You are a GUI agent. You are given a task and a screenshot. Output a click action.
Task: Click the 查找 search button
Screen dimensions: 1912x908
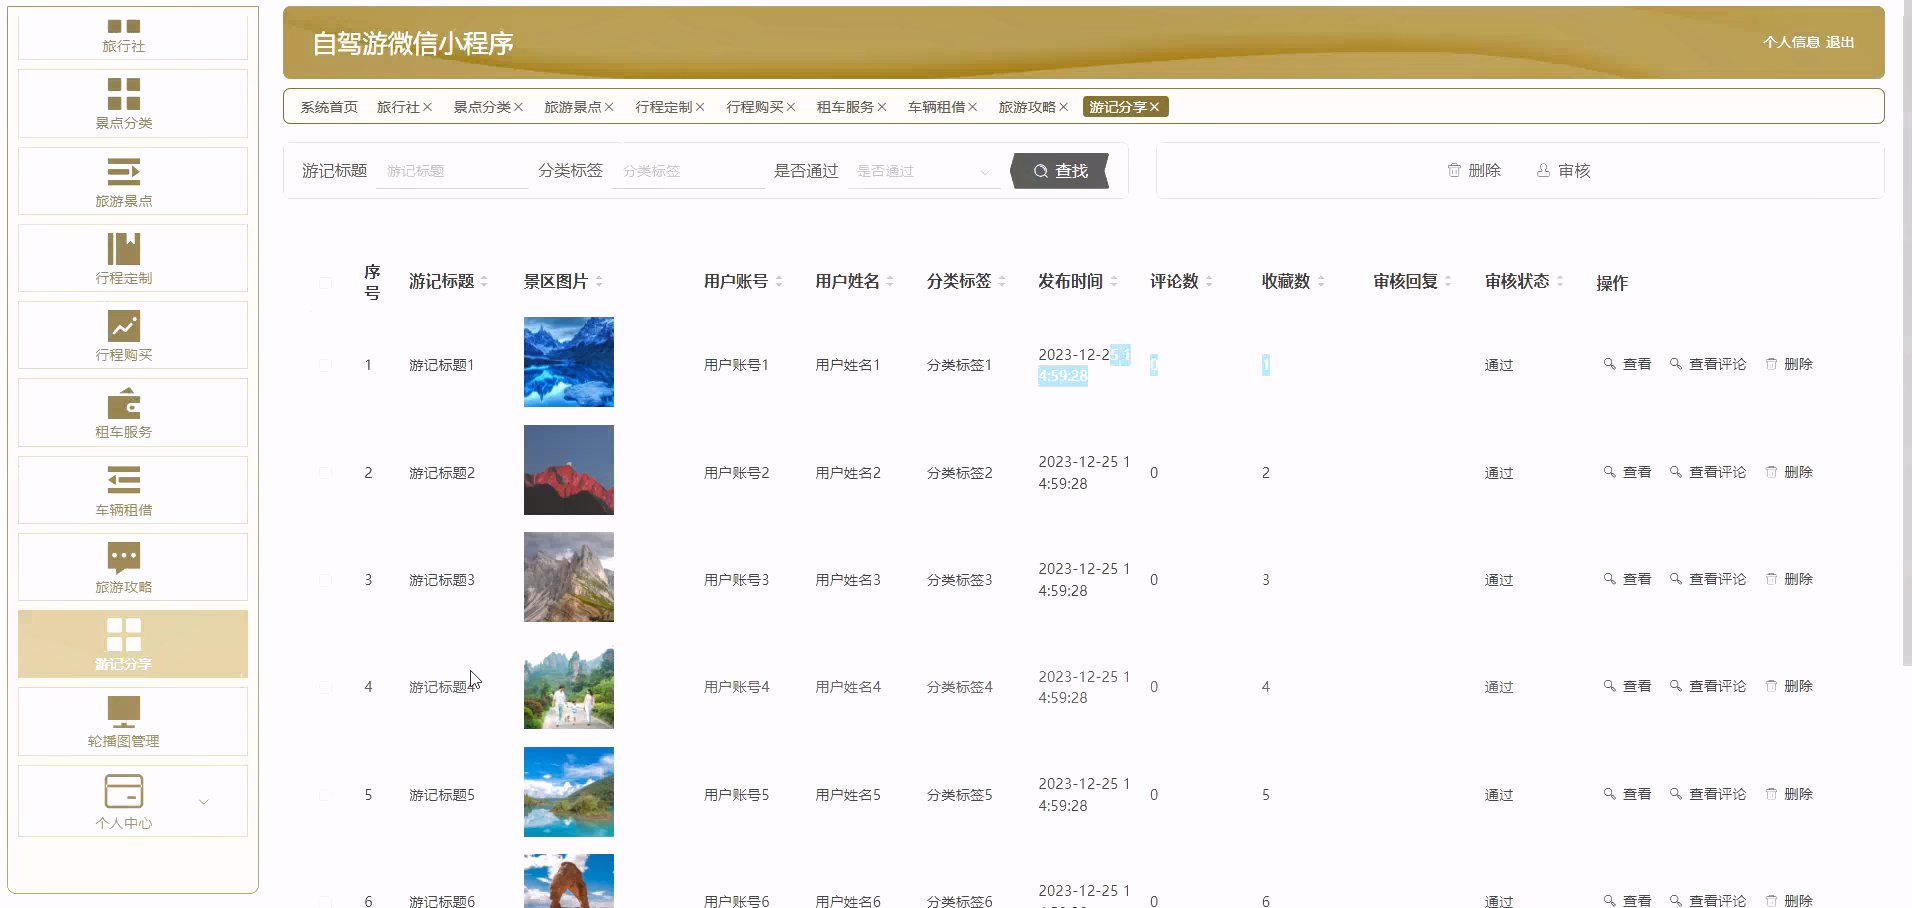pyautogui.click(x=1060, y=171)
